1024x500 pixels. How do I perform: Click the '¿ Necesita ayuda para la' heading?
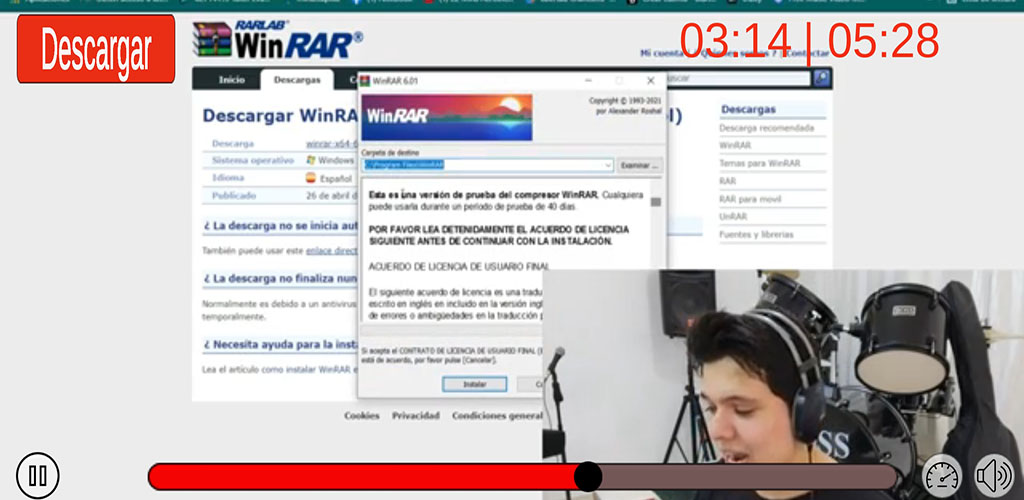click(x=281, y=344)
